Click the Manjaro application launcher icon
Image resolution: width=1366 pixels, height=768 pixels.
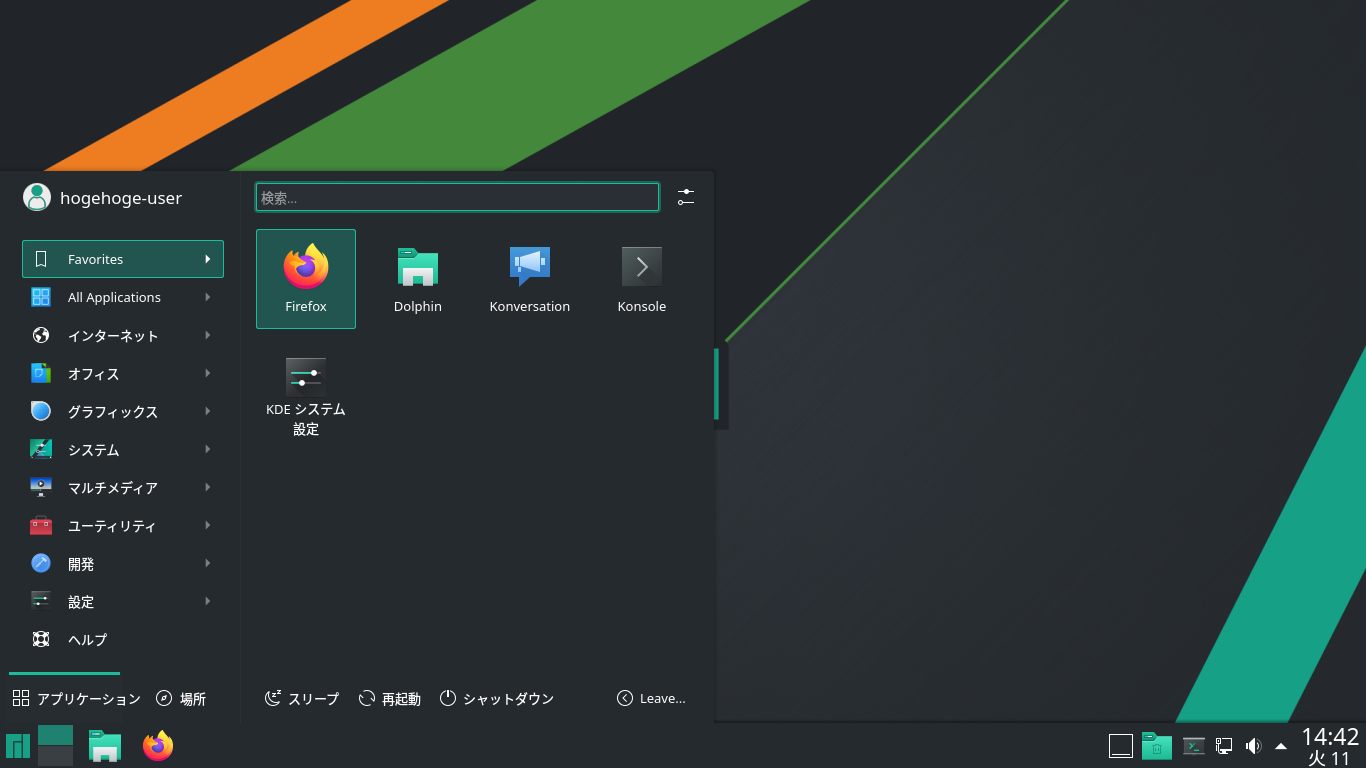17,746
